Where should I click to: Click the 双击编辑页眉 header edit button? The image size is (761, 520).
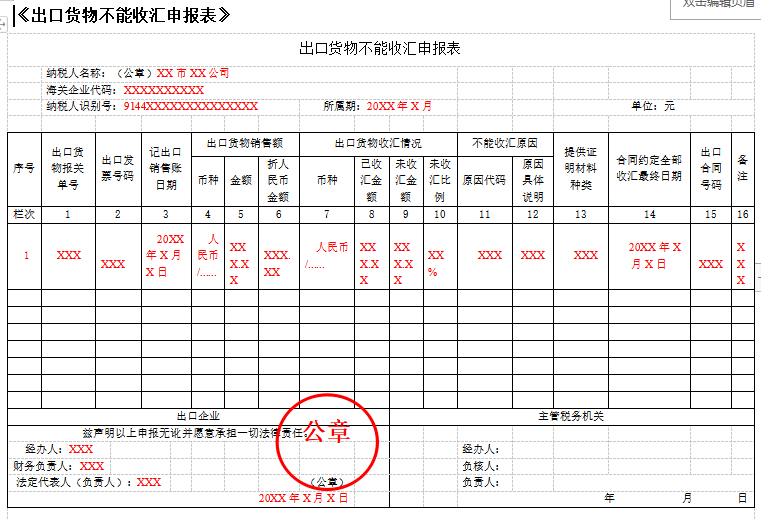point(717,5)
